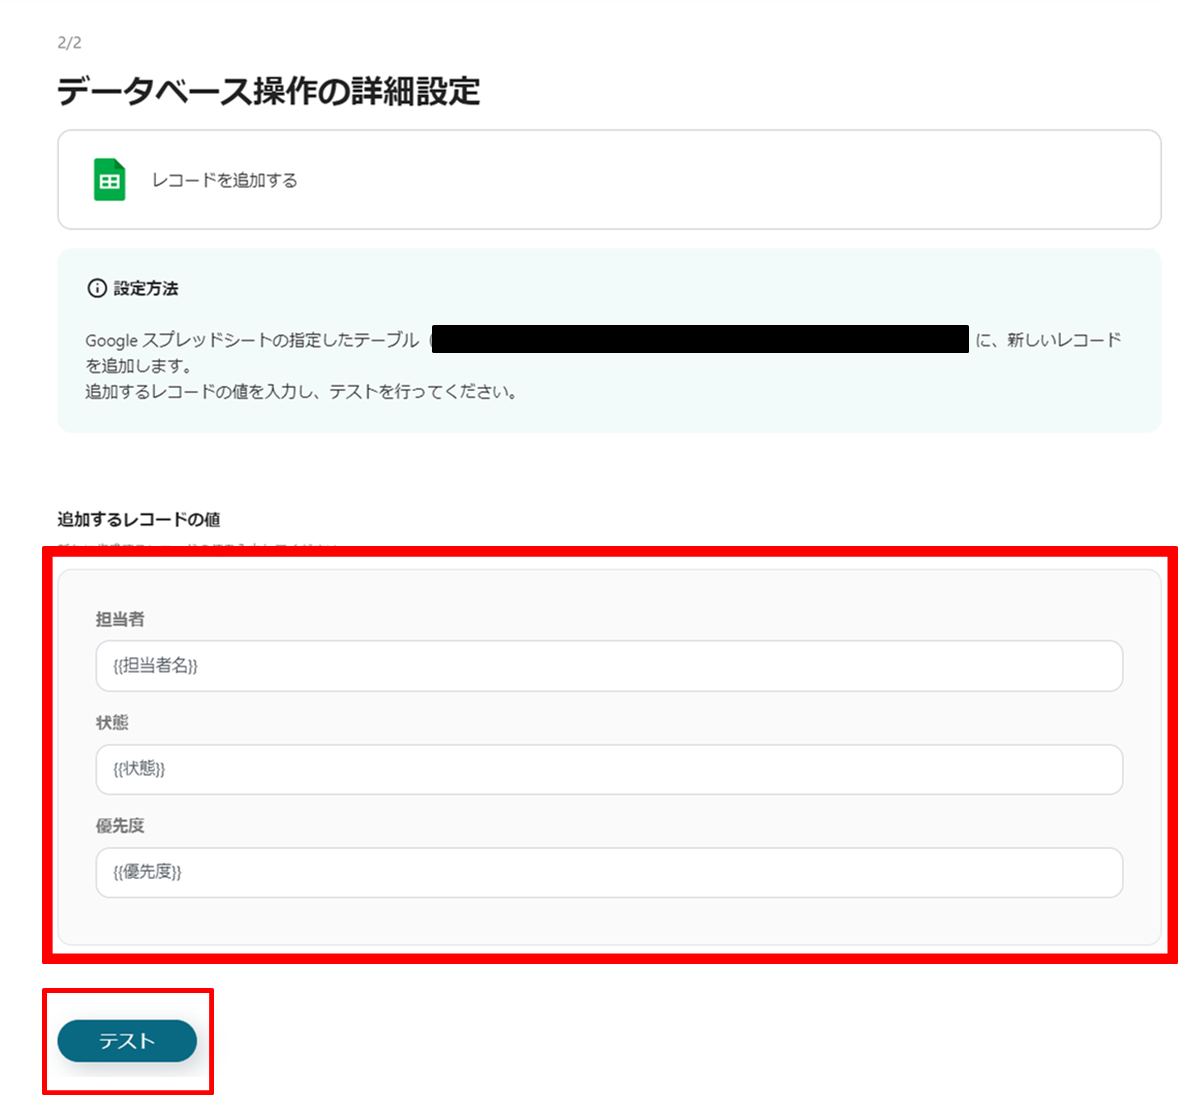Click the redacted table name area
Image resolution: width=1178 pixels, height=1095 pixels.
click(x=700, y=338)
